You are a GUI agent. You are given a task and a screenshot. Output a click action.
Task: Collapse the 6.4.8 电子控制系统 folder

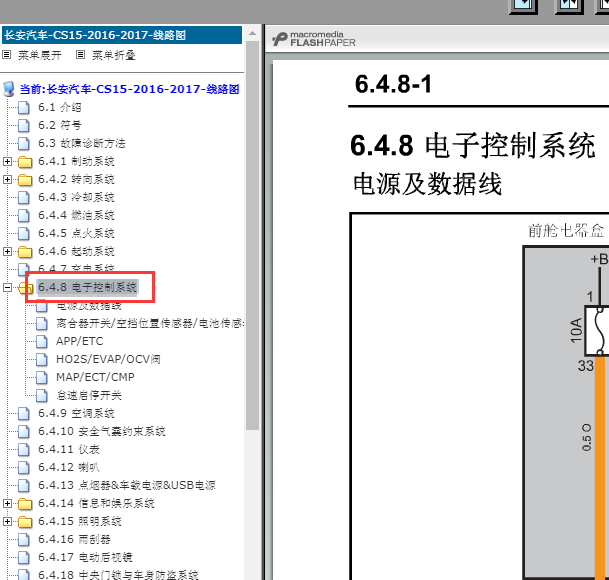point(7,287)
